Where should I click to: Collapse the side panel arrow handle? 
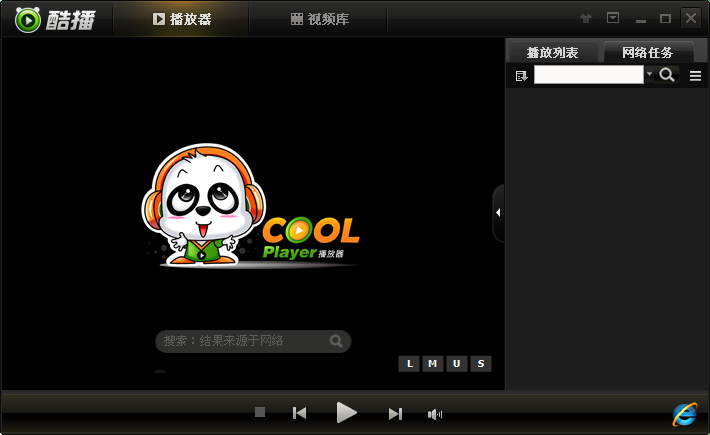click(498, 213)
